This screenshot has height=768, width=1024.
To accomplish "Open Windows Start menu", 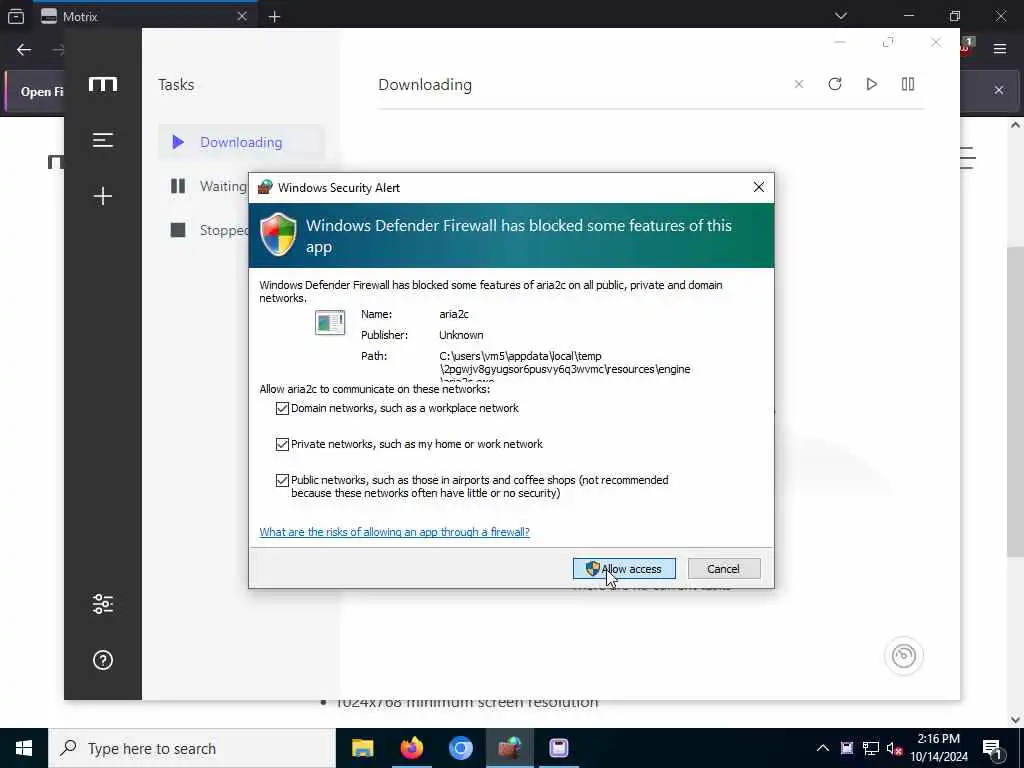I will click(24, 748).
